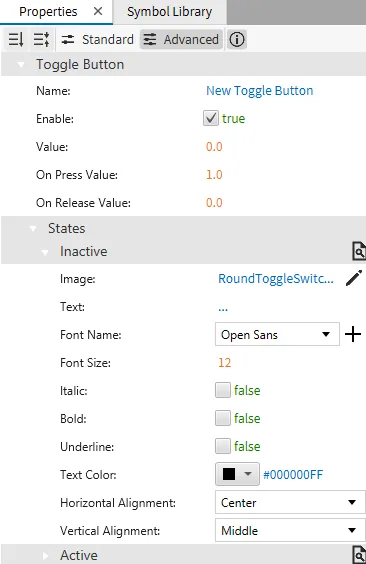
Task: Click the RoundToggleSwitc... image link
Action: pyautogui.click(x=276, y=279)
